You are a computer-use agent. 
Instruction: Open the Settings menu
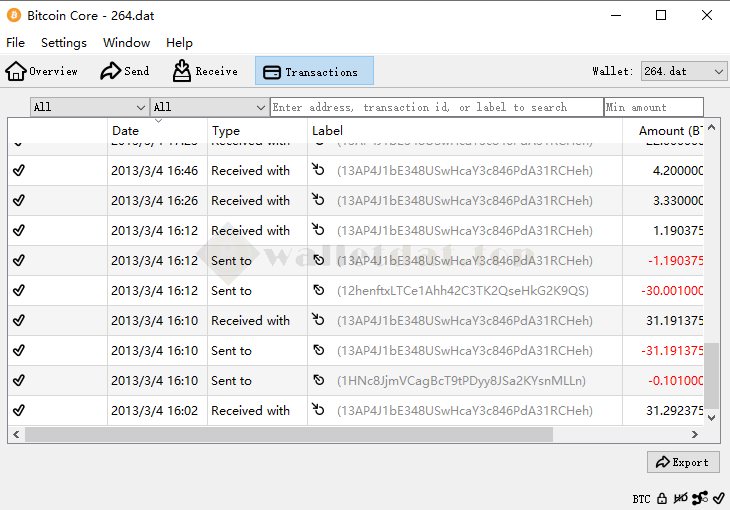coord(64,43)
